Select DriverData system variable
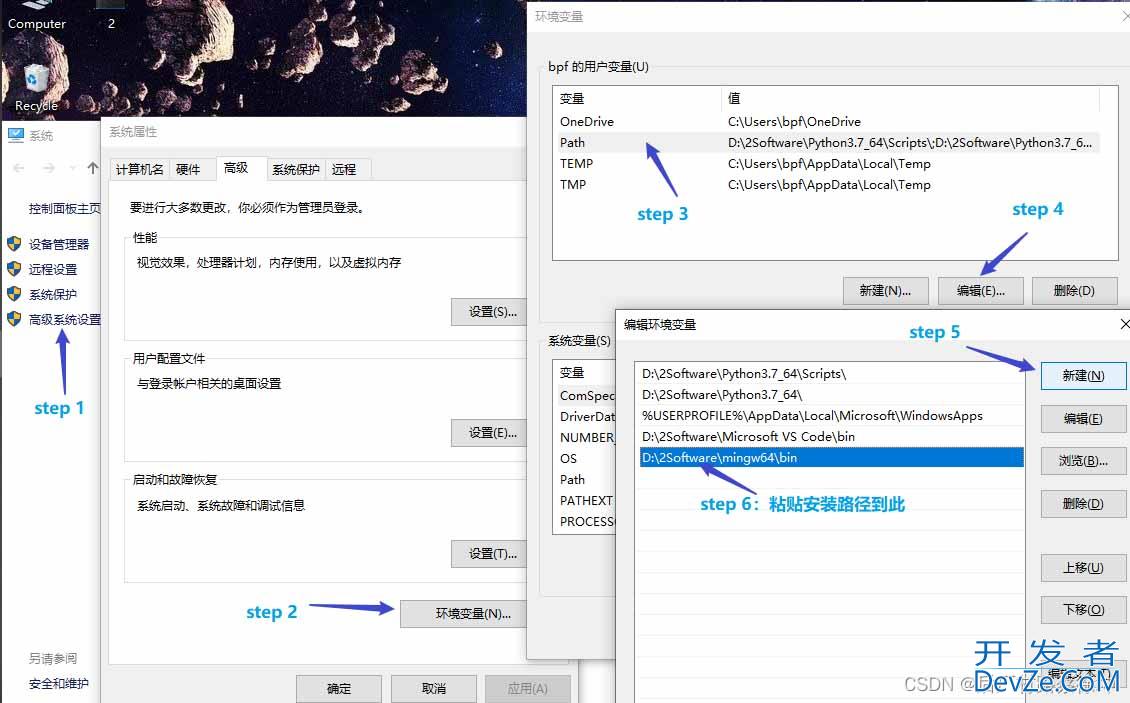This screenshot has height=703, width=1130. 586,416
